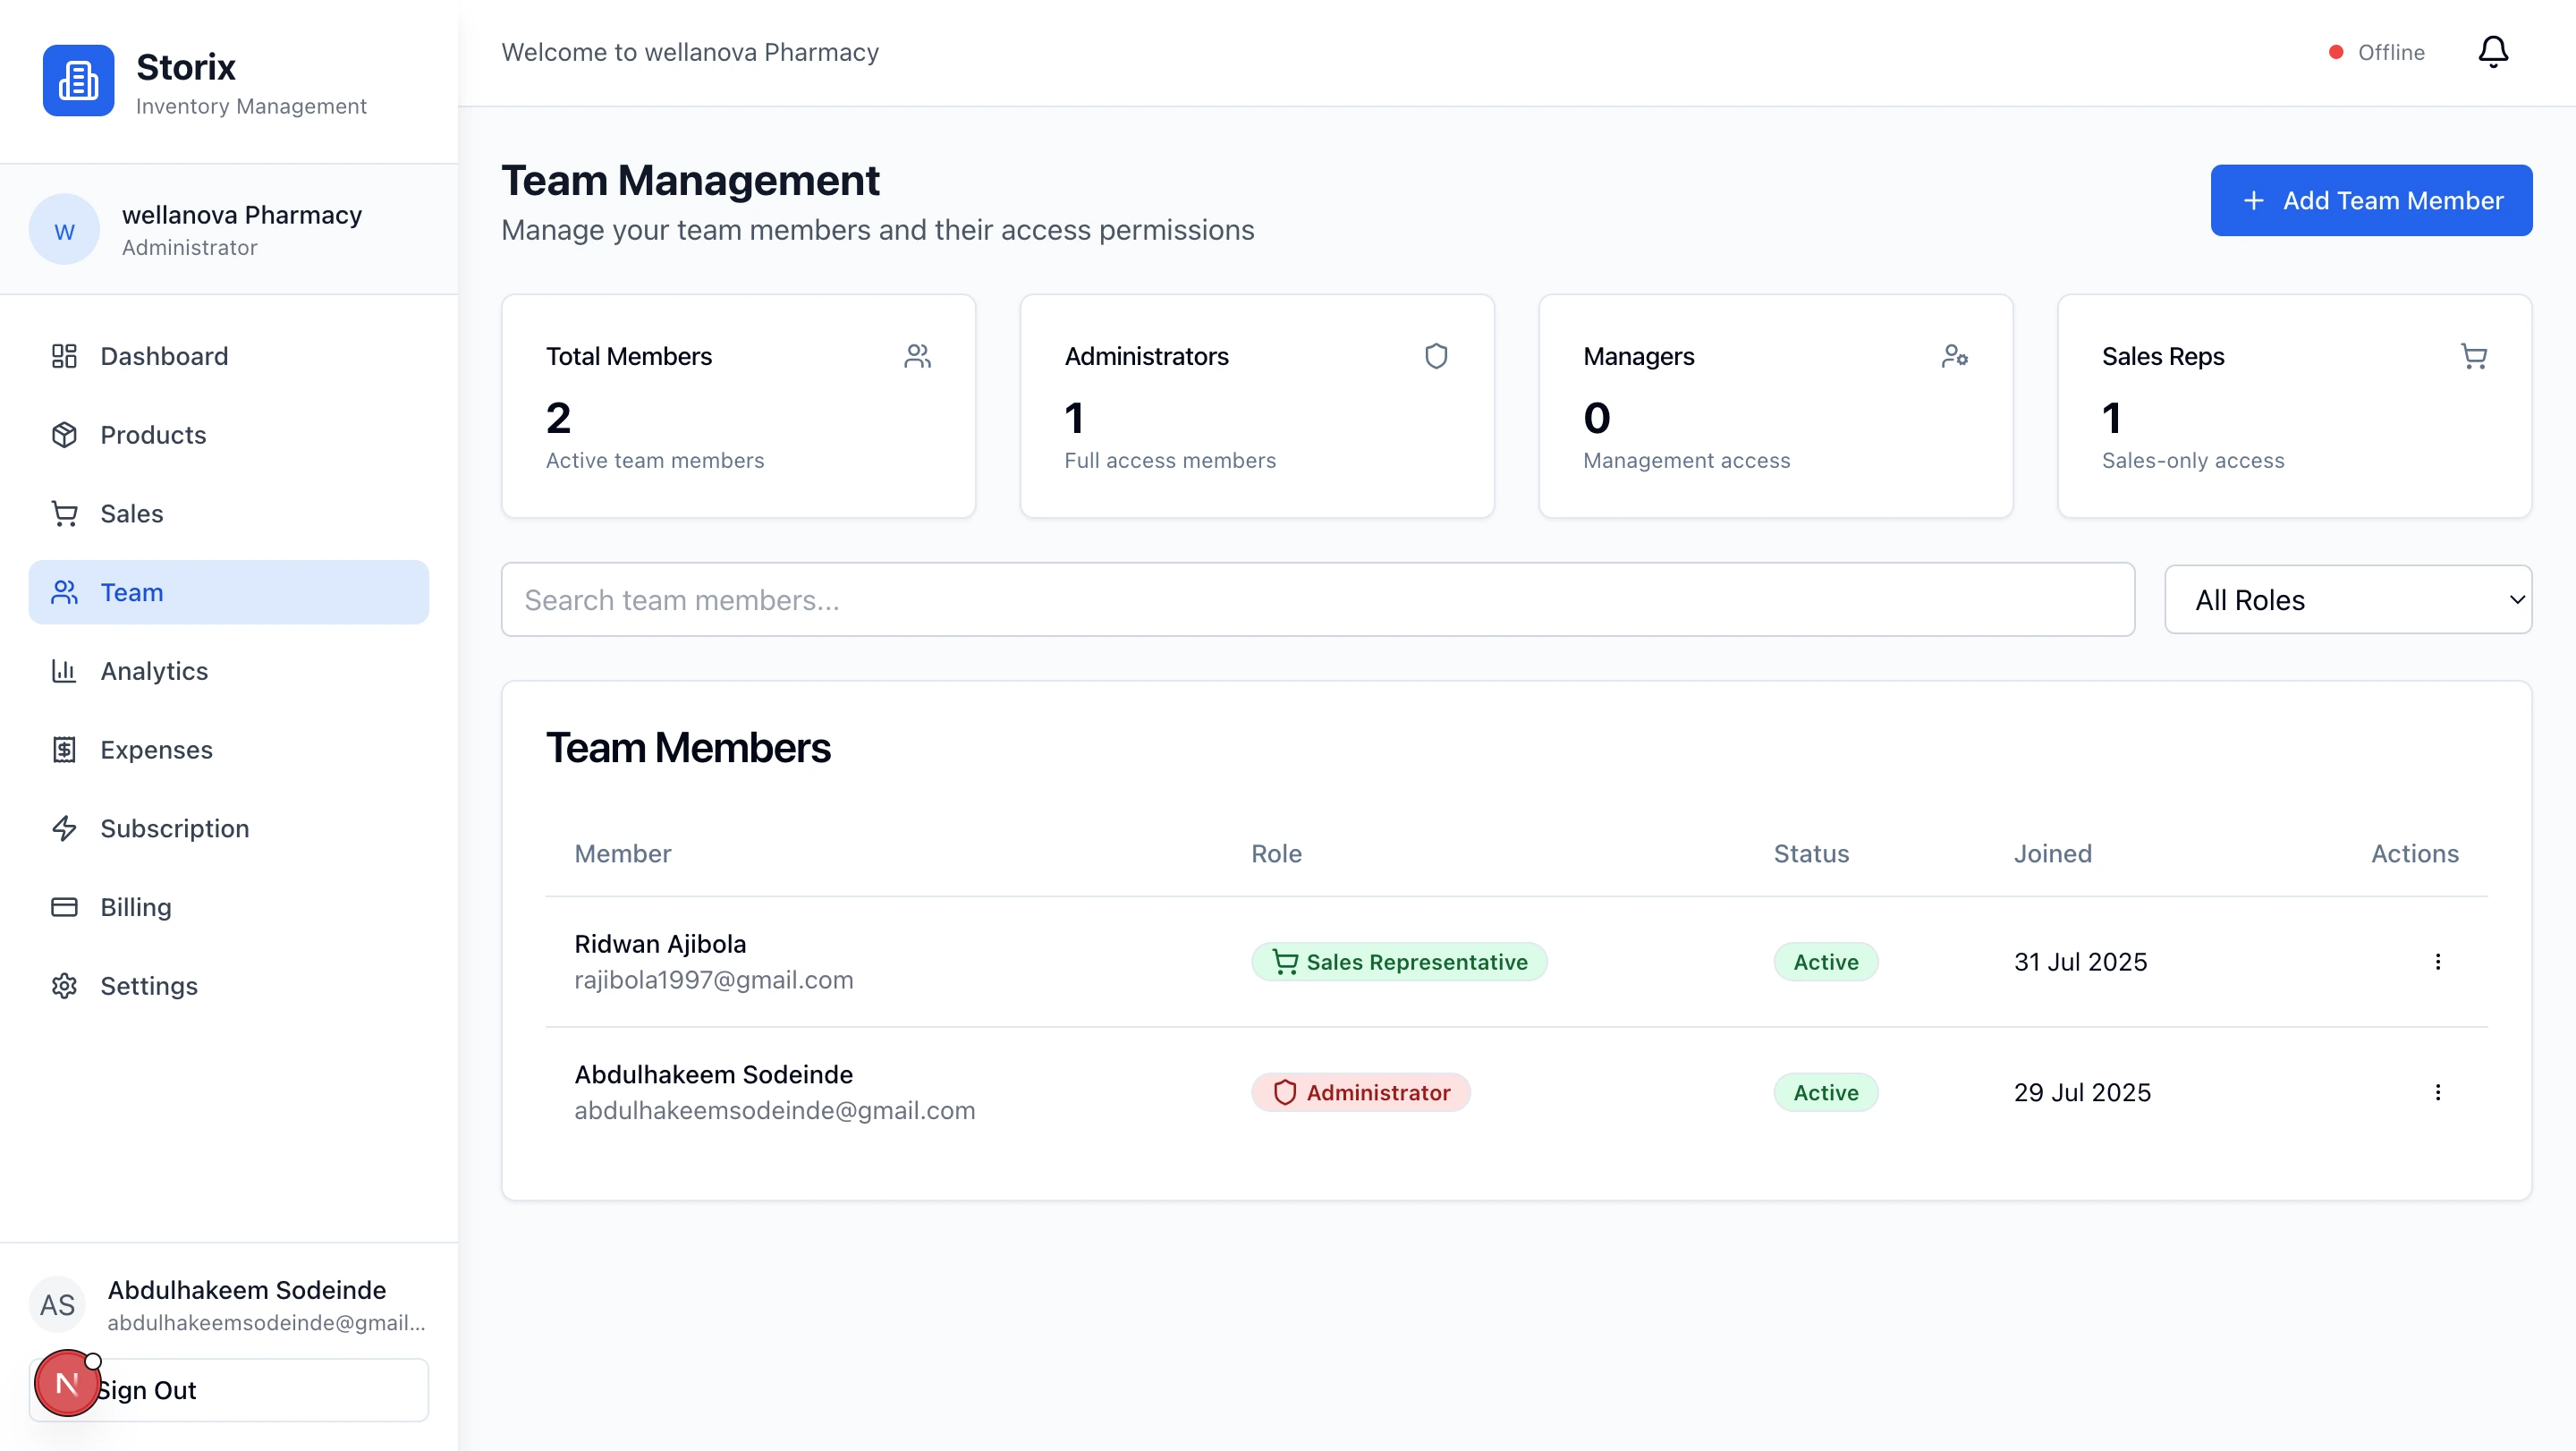Image resolution: width=2576 pixels, height=1451 pixels.
Task: Click the cart icon on Sales Reps card
Action: [x=2473, y=356]
